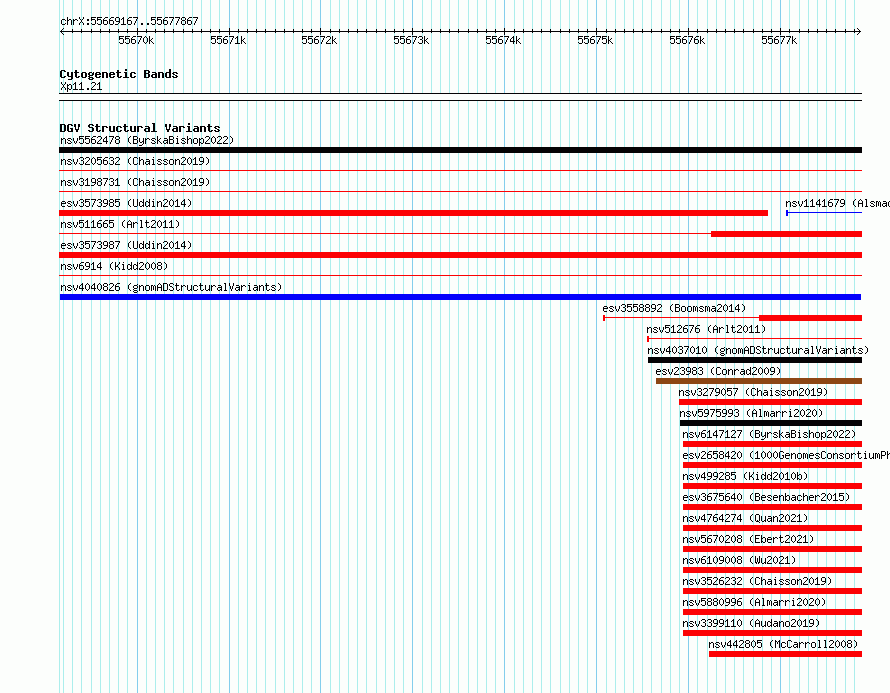Click the ruler's right end arrow

pyautogui.click(x=859, y=31)
